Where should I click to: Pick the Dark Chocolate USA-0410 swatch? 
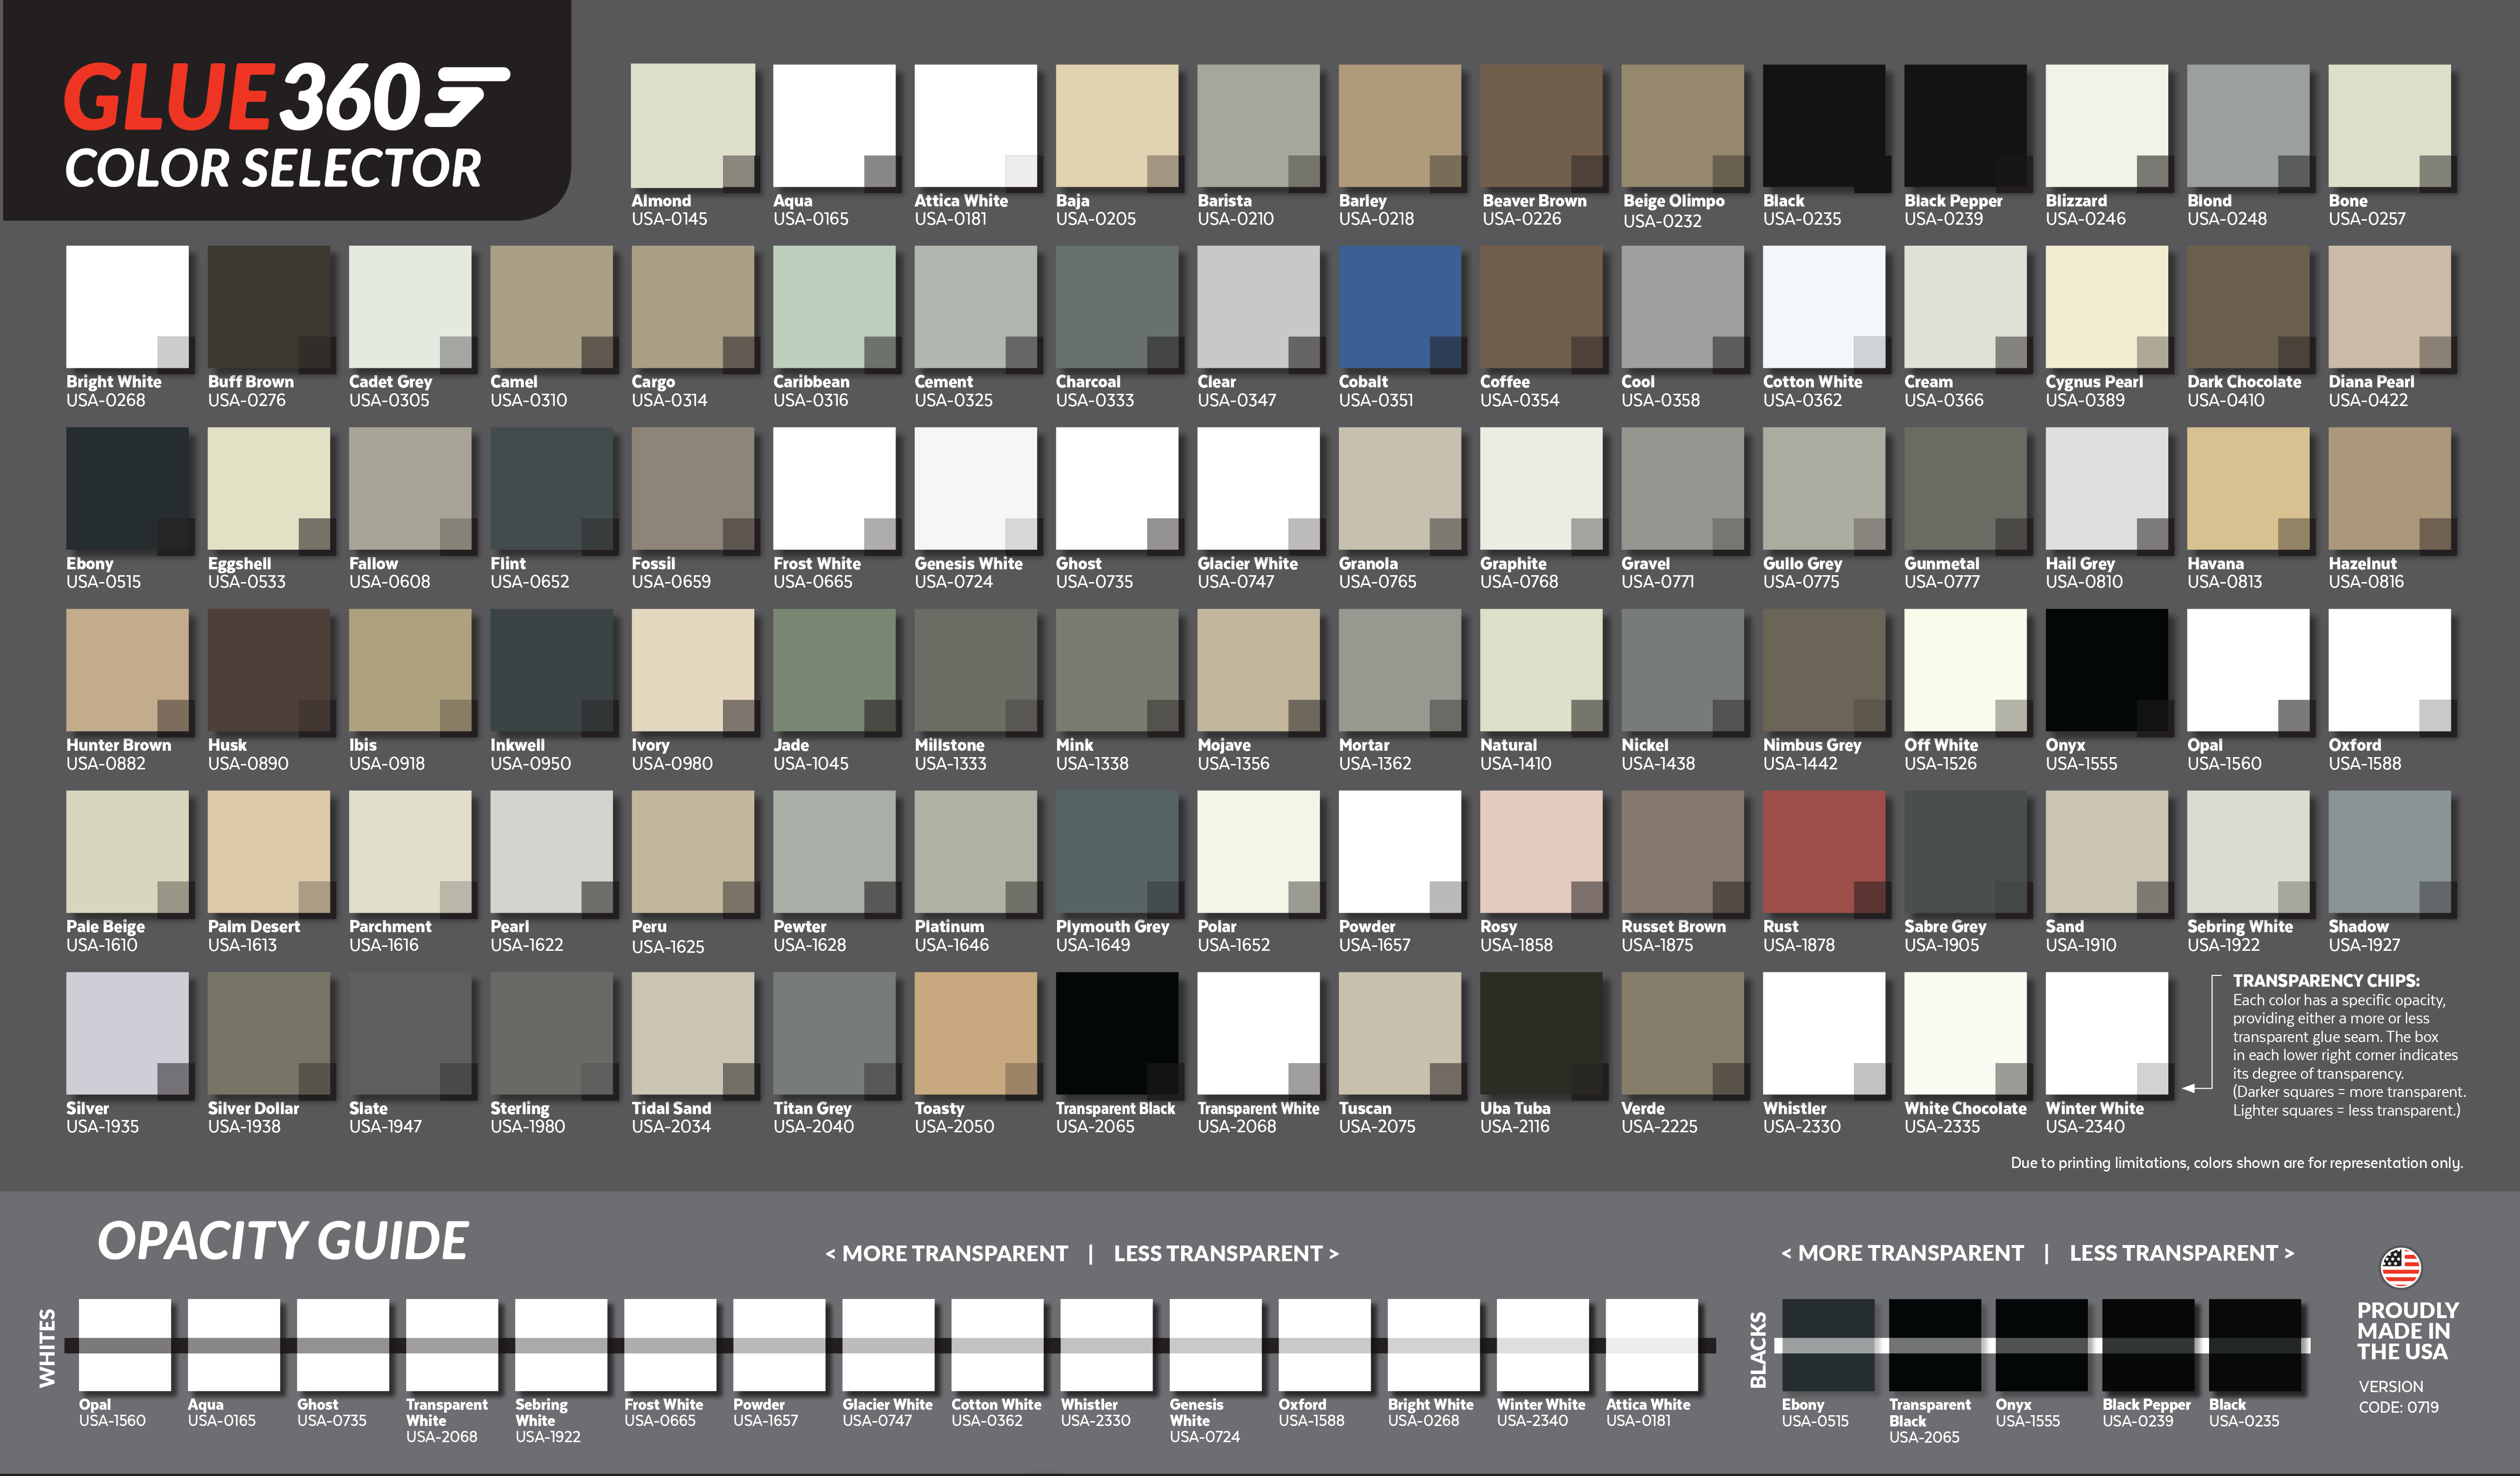[x=2248, y=307]
